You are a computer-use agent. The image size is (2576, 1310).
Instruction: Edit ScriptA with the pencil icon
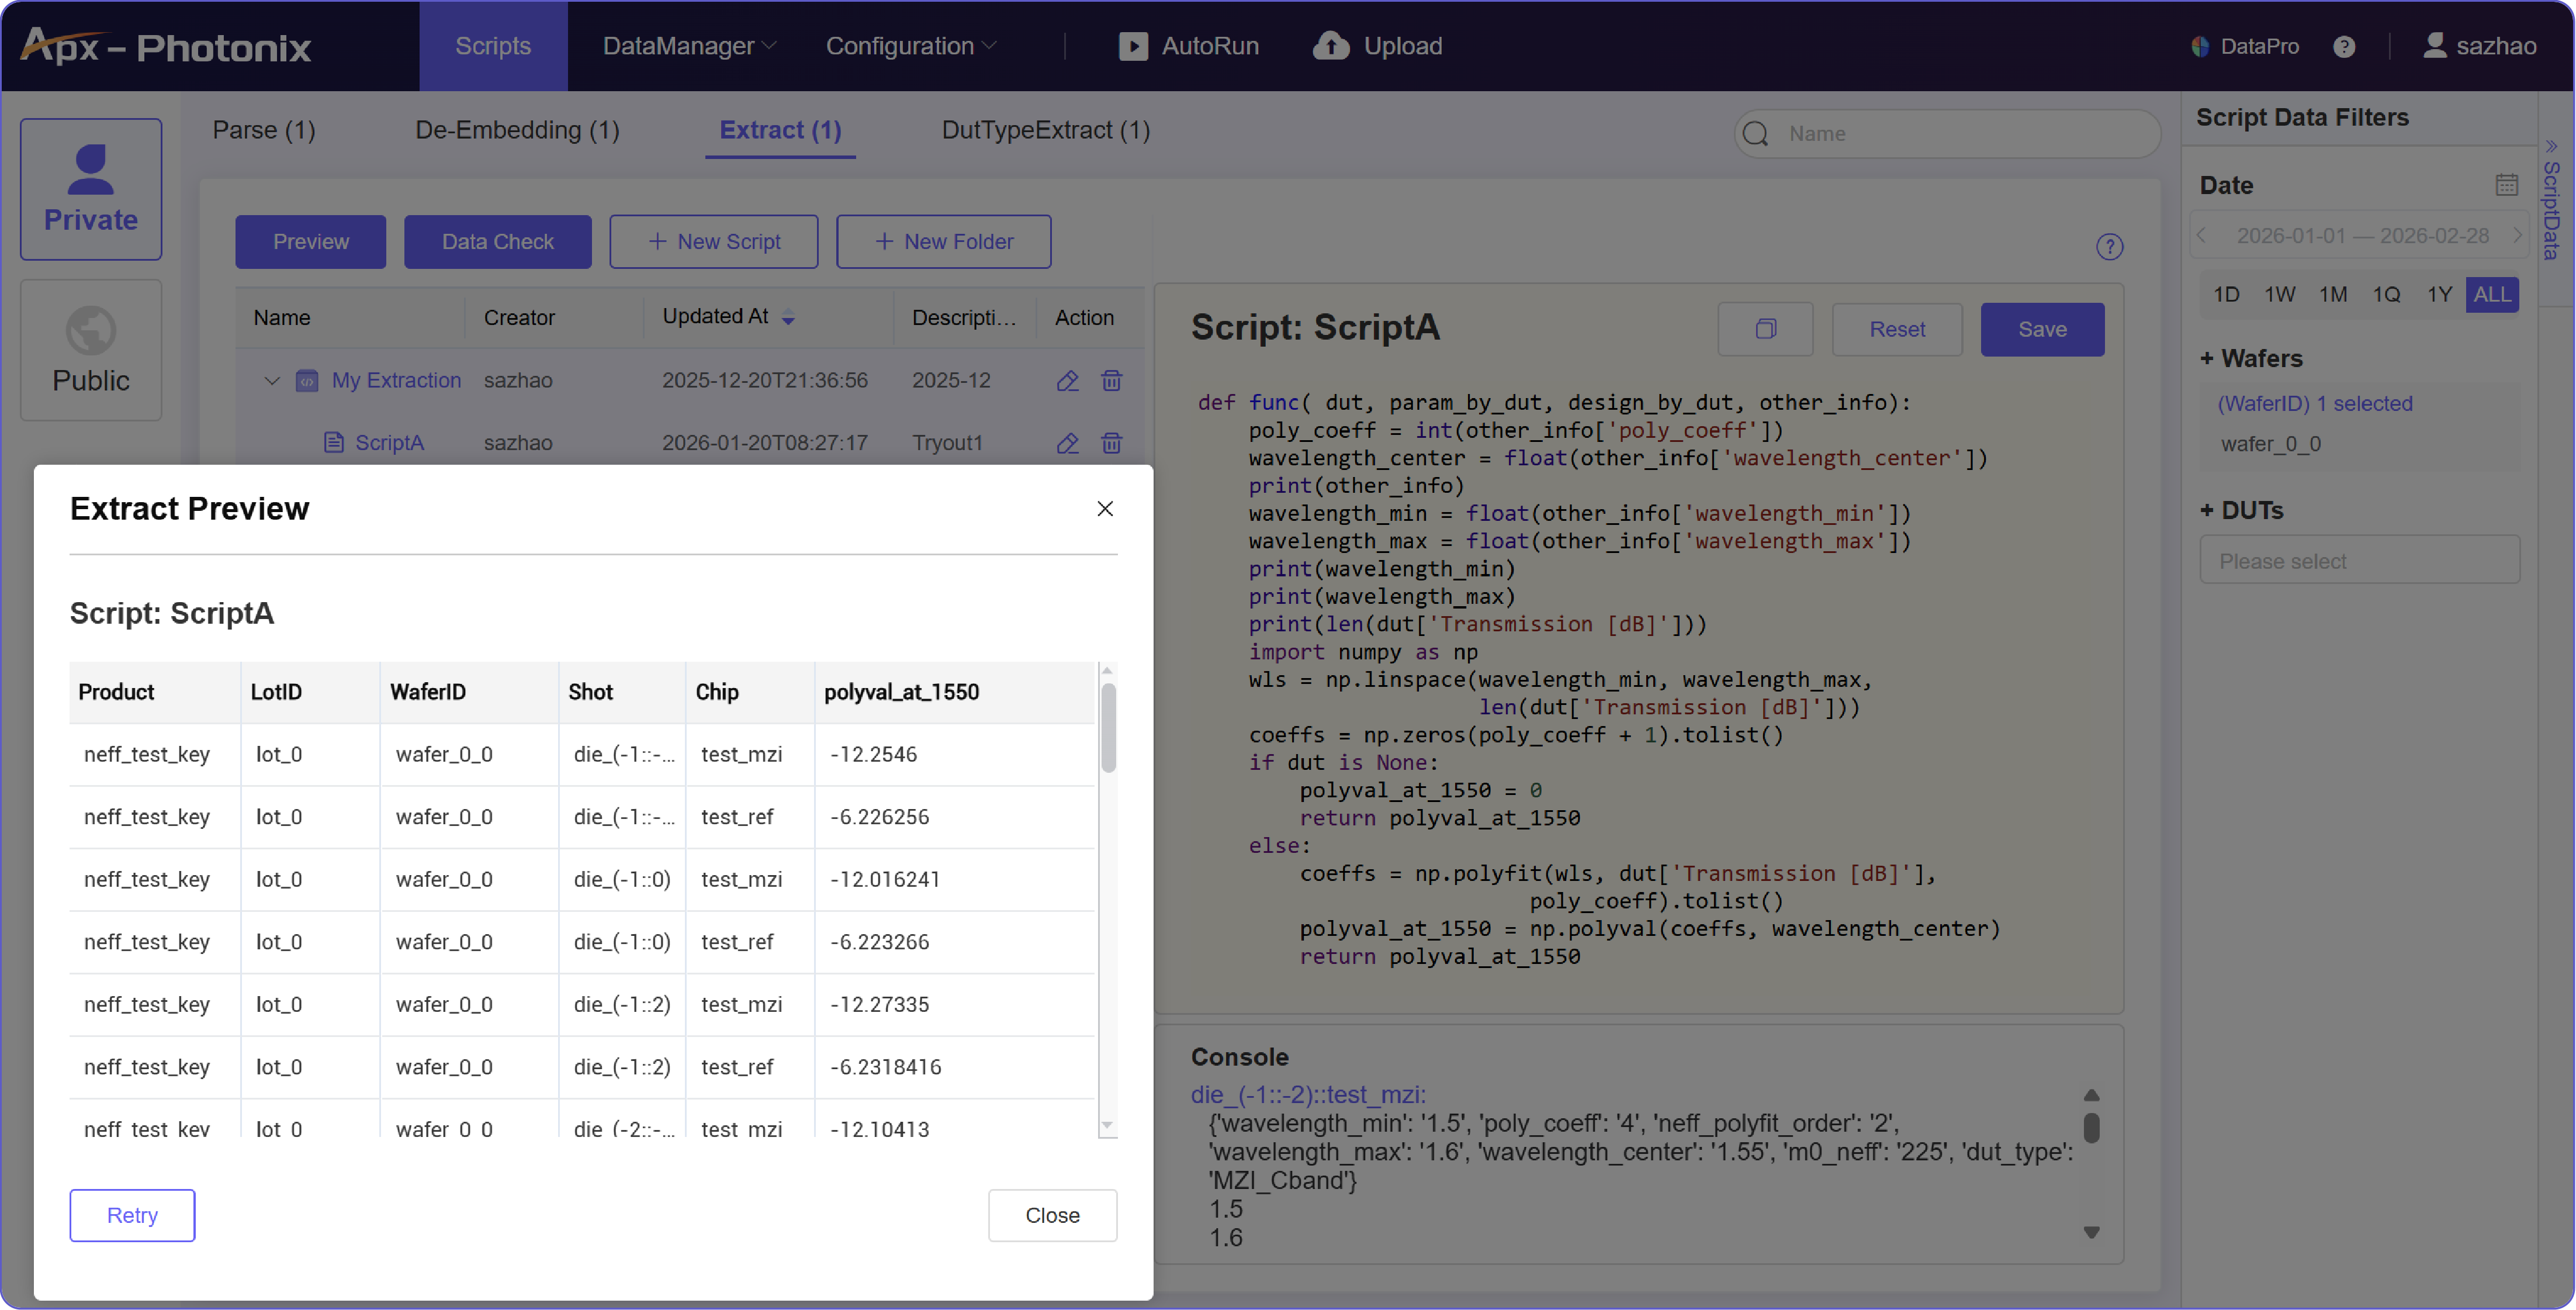pos(1067,443)
